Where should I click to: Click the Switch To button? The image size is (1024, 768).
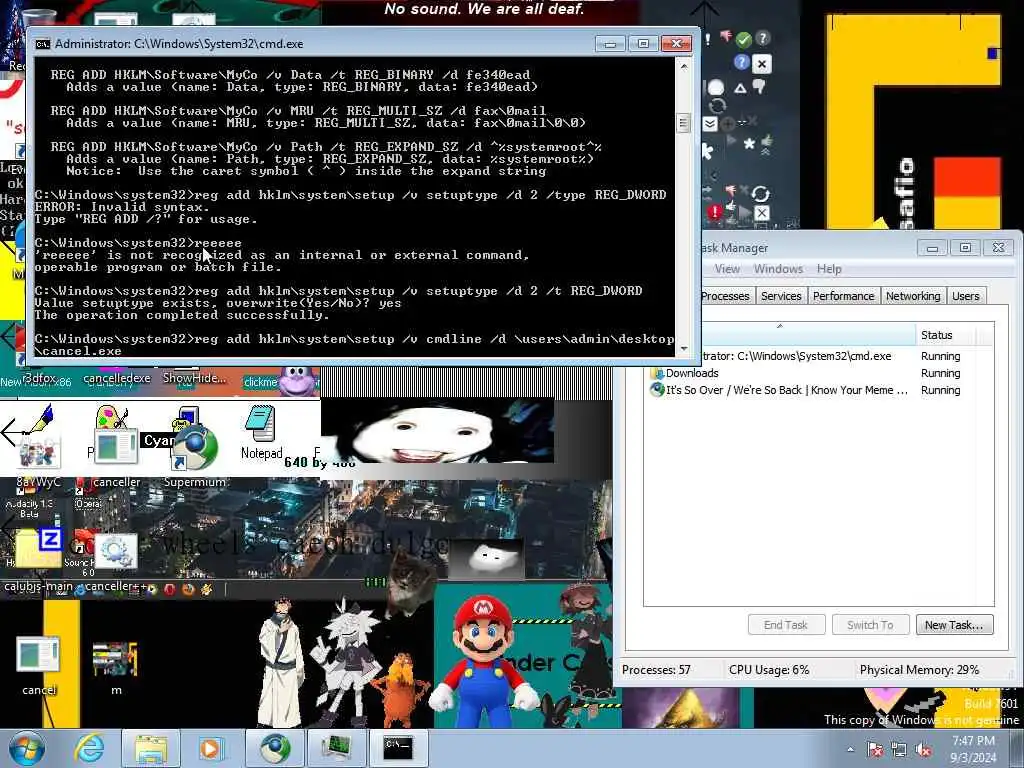tap(871, 625)
